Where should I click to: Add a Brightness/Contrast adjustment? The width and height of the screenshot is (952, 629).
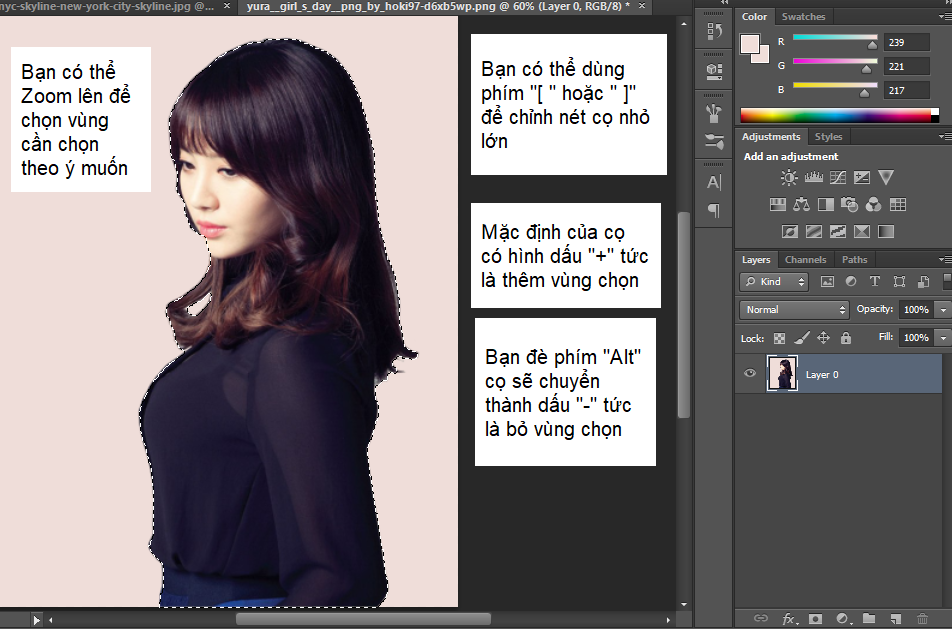tap(789, 178)
